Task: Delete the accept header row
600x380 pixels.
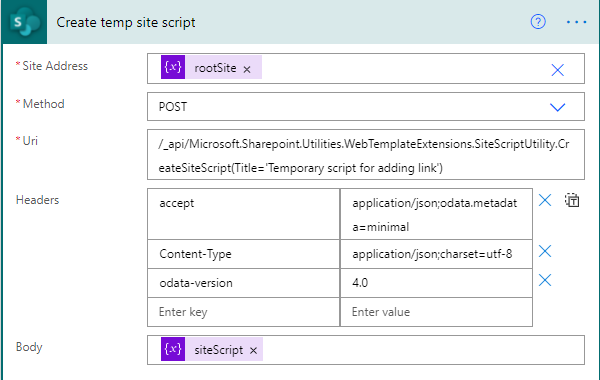Action: click(545, 200)
